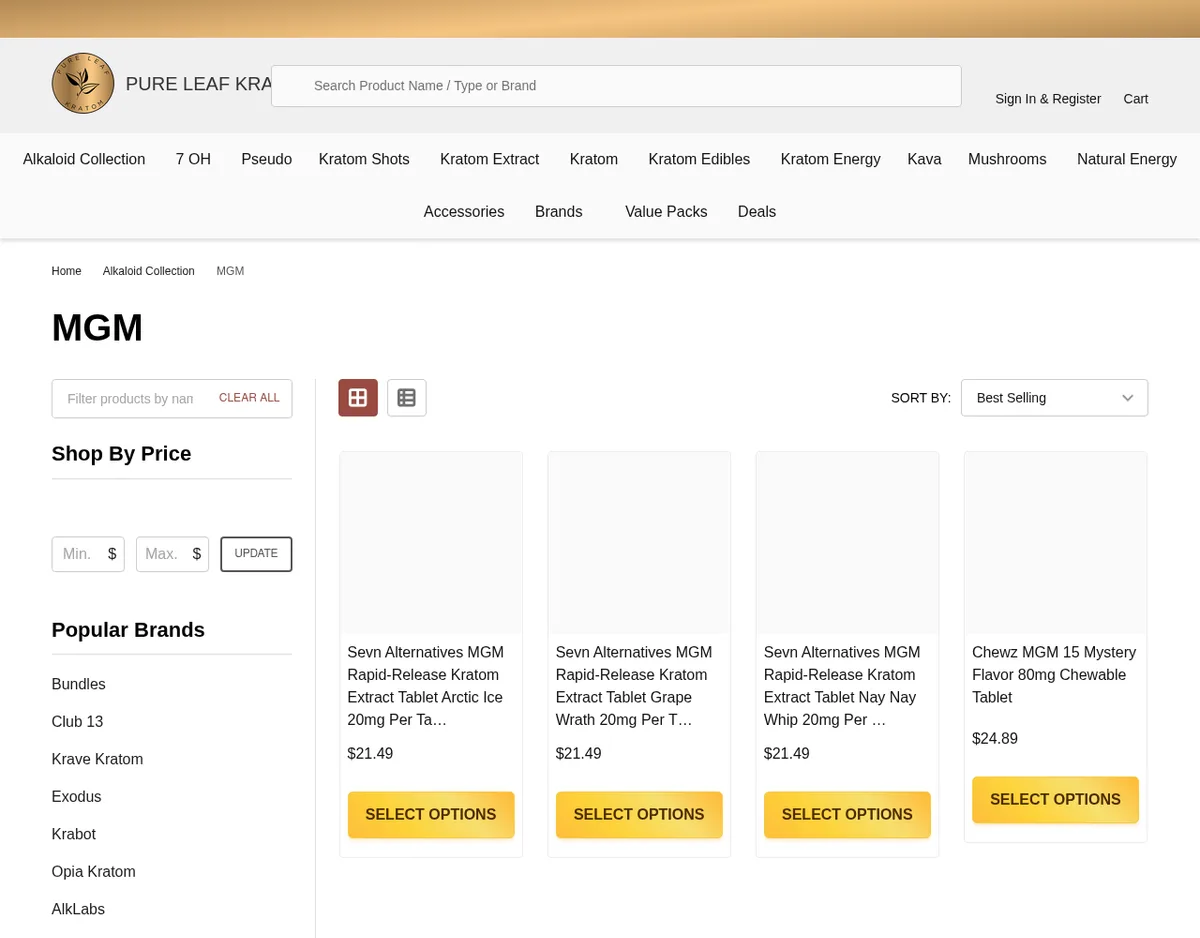Open the Grape Wrath tablet product image
The height and width of the screenshot is (938, 1200).
tap(639, 543)
